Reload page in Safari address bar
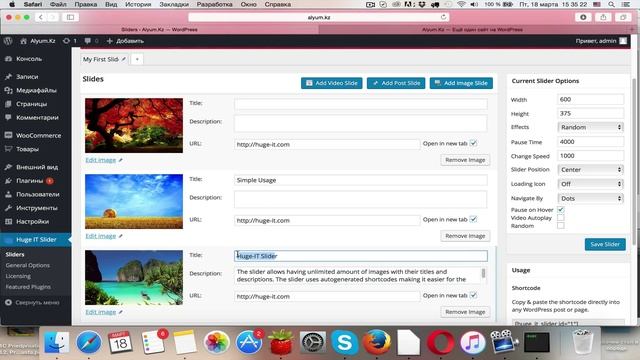The height and width of the screenshot is (360, 640). [443, 17]
